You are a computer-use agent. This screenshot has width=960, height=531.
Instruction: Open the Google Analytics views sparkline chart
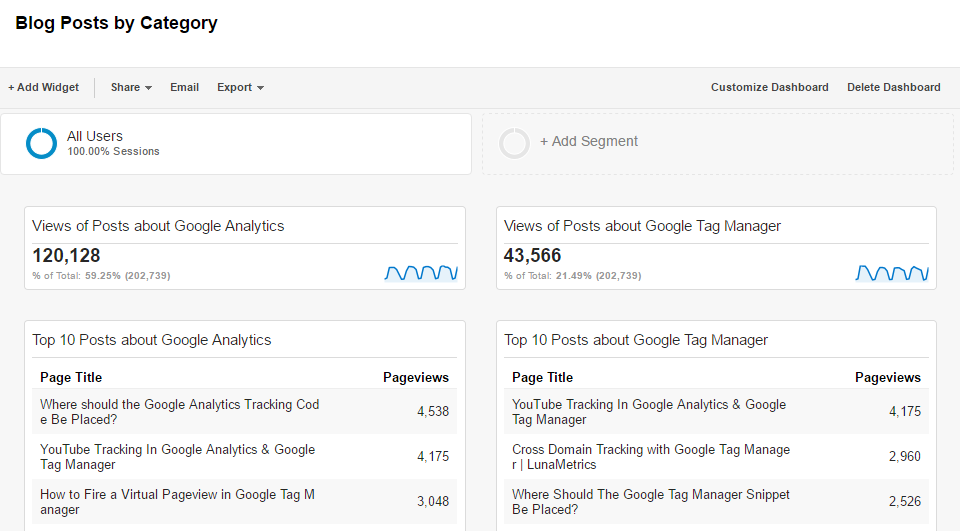(421, 273)
